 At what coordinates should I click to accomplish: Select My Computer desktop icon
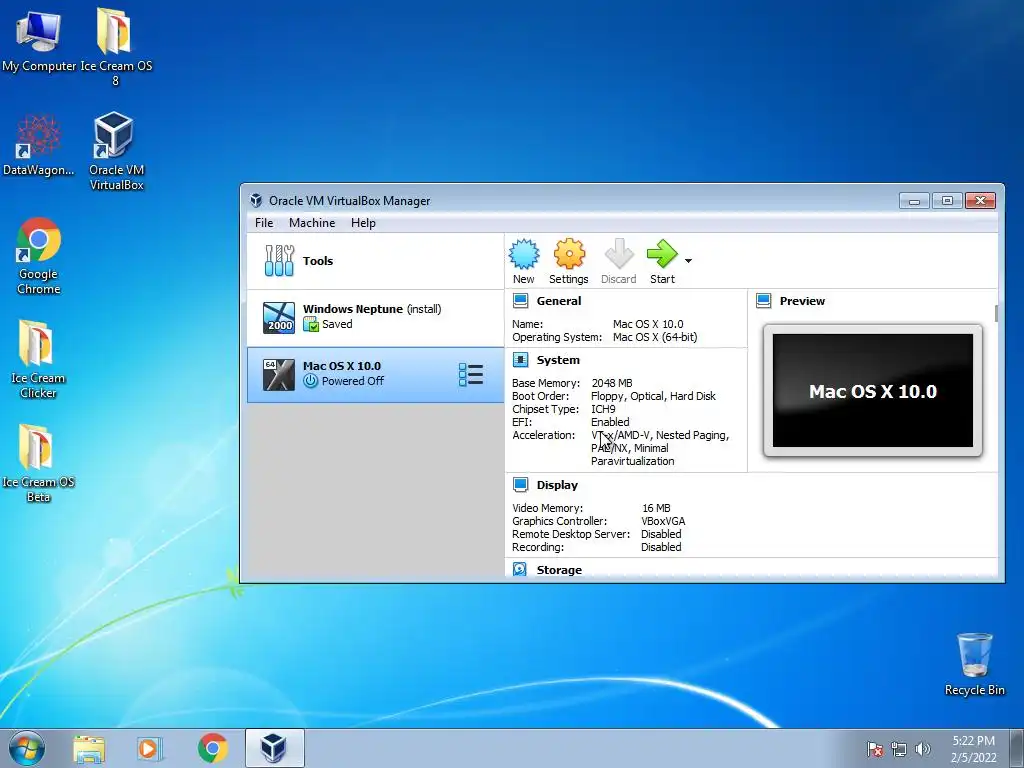[x=39, y=41]
